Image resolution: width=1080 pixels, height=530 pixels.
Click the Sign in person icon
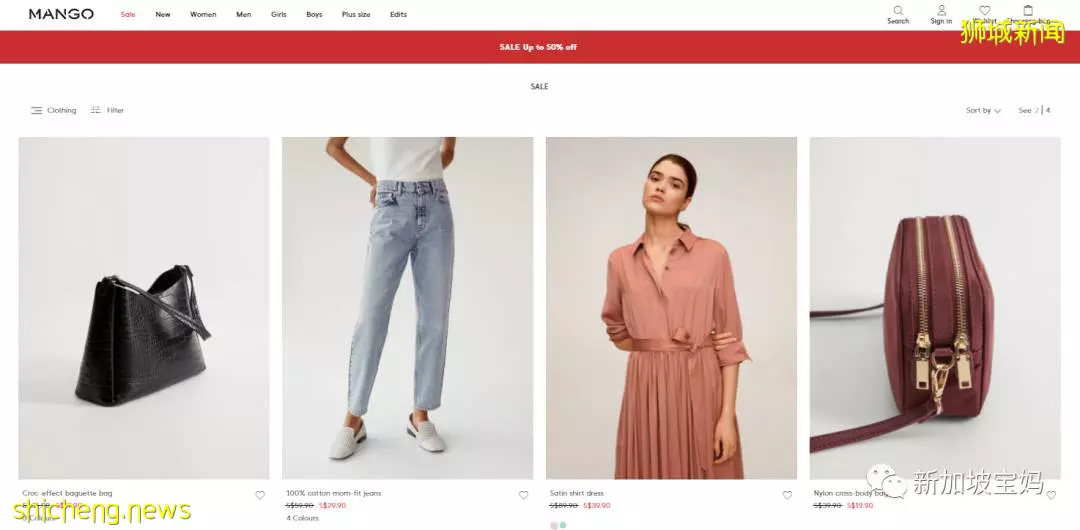click(x=942, y=10)
